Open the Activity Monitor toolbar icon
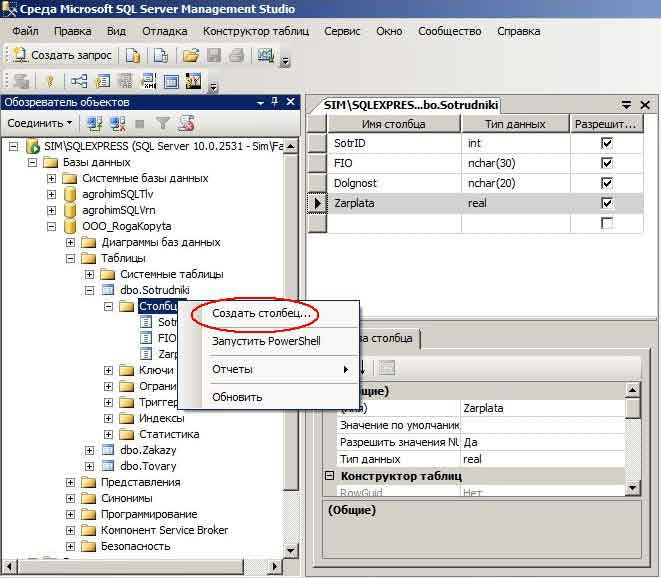Viewport: 661px width, 578px height. point(266,56)
